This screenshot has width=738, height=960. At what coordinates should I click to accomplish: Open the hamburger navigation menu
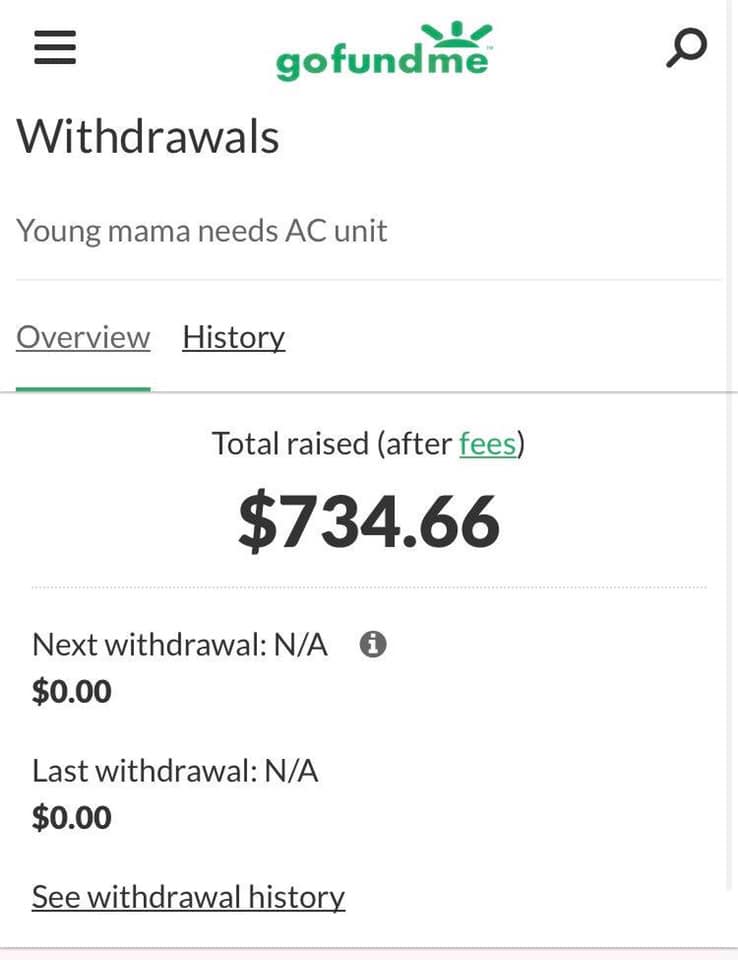(x=55, y=46)
